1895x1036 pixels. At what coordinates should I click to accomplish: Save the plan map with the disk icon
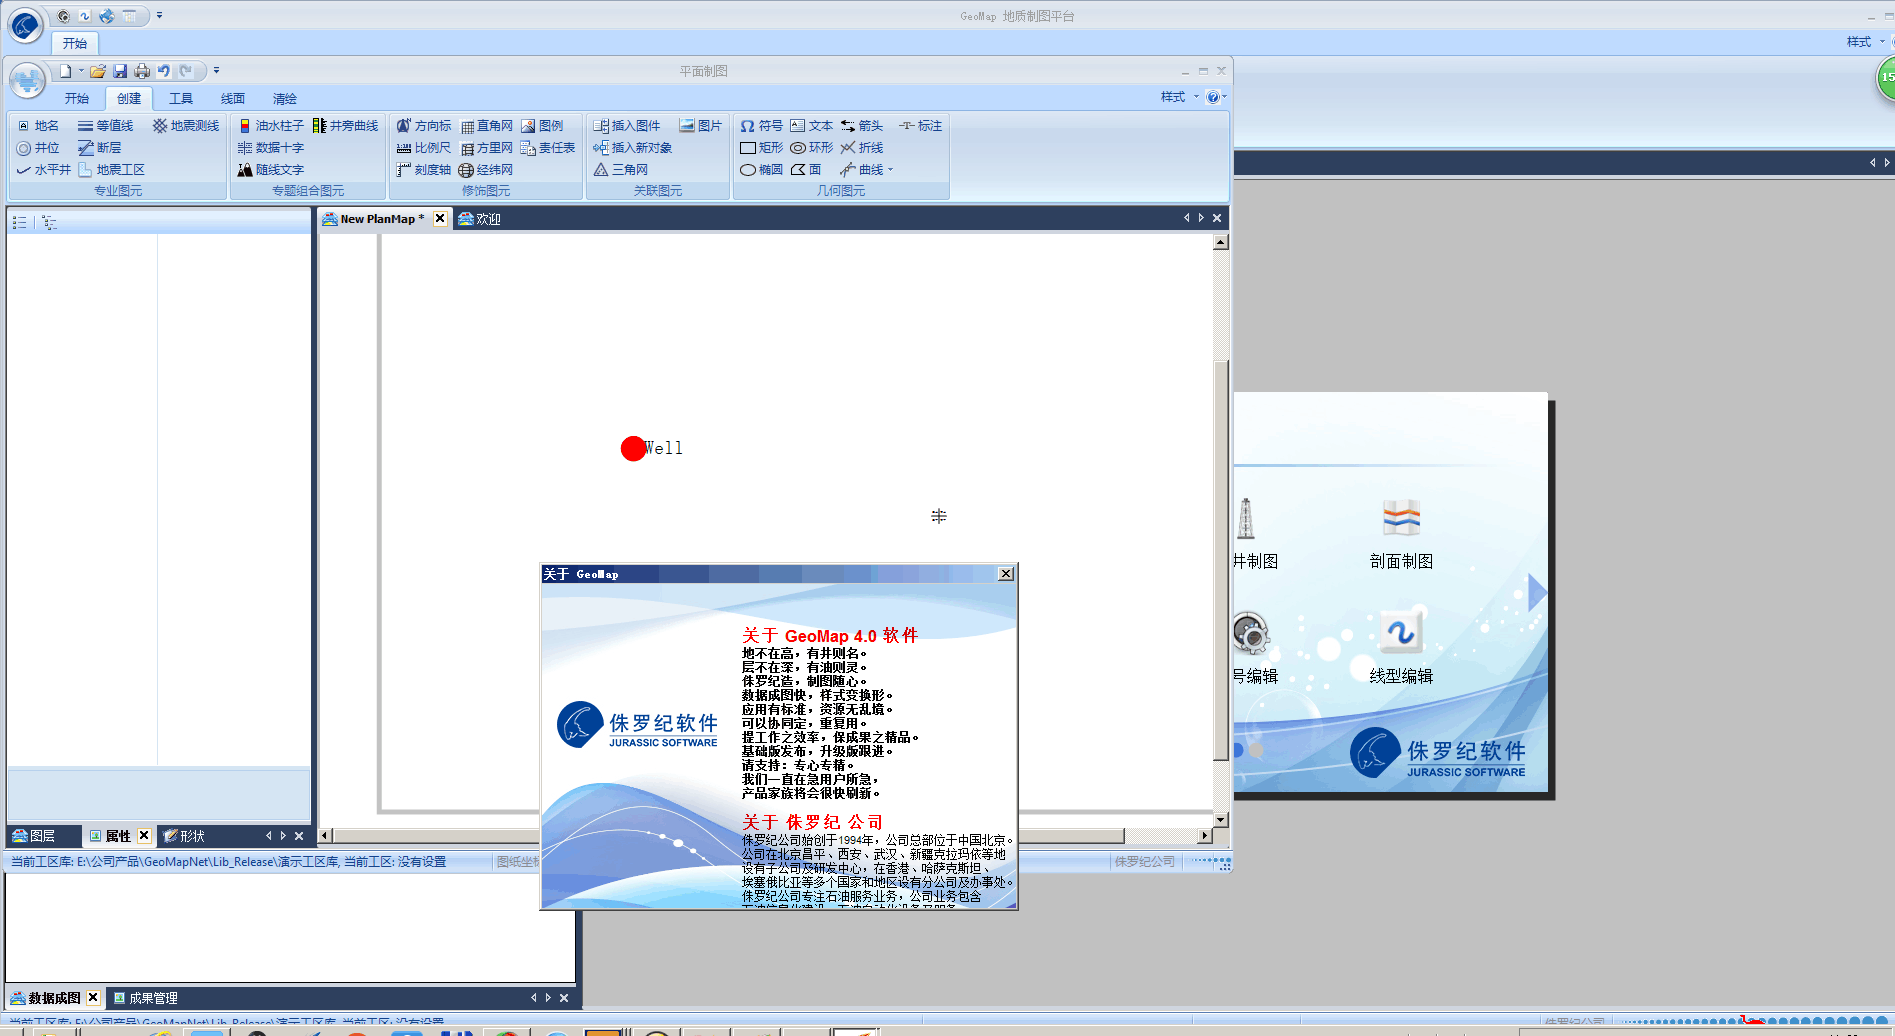(x=120, y=71)
